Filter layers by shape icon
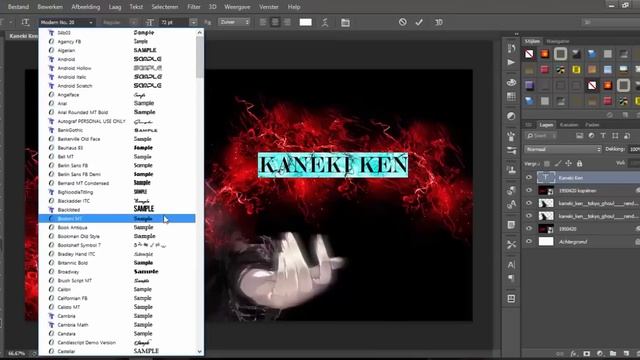The width and height of the screenshot is (640, 360). [x=615, y=136]
